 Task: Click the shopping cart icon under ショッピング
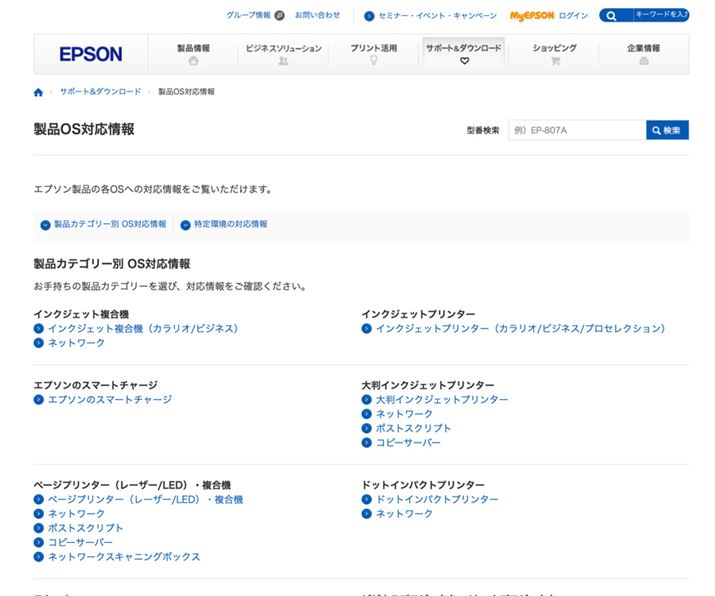[x=554, y=61]
